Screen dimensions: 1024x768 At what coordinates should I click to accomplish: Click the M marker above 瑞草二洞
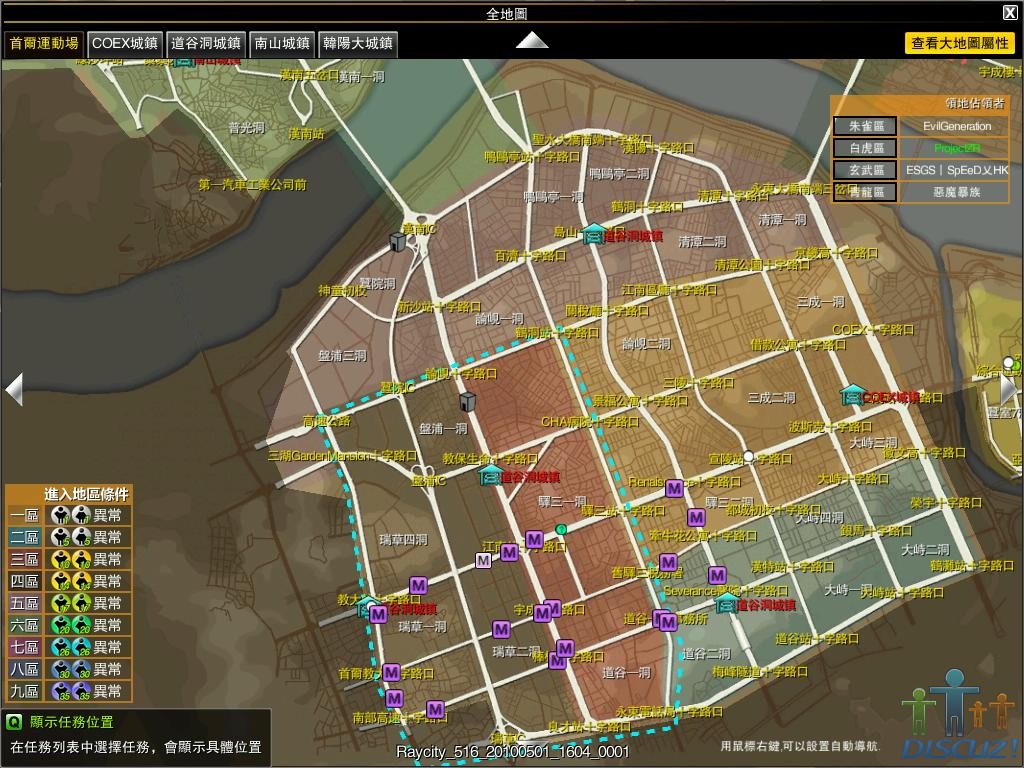pos(501,629)
